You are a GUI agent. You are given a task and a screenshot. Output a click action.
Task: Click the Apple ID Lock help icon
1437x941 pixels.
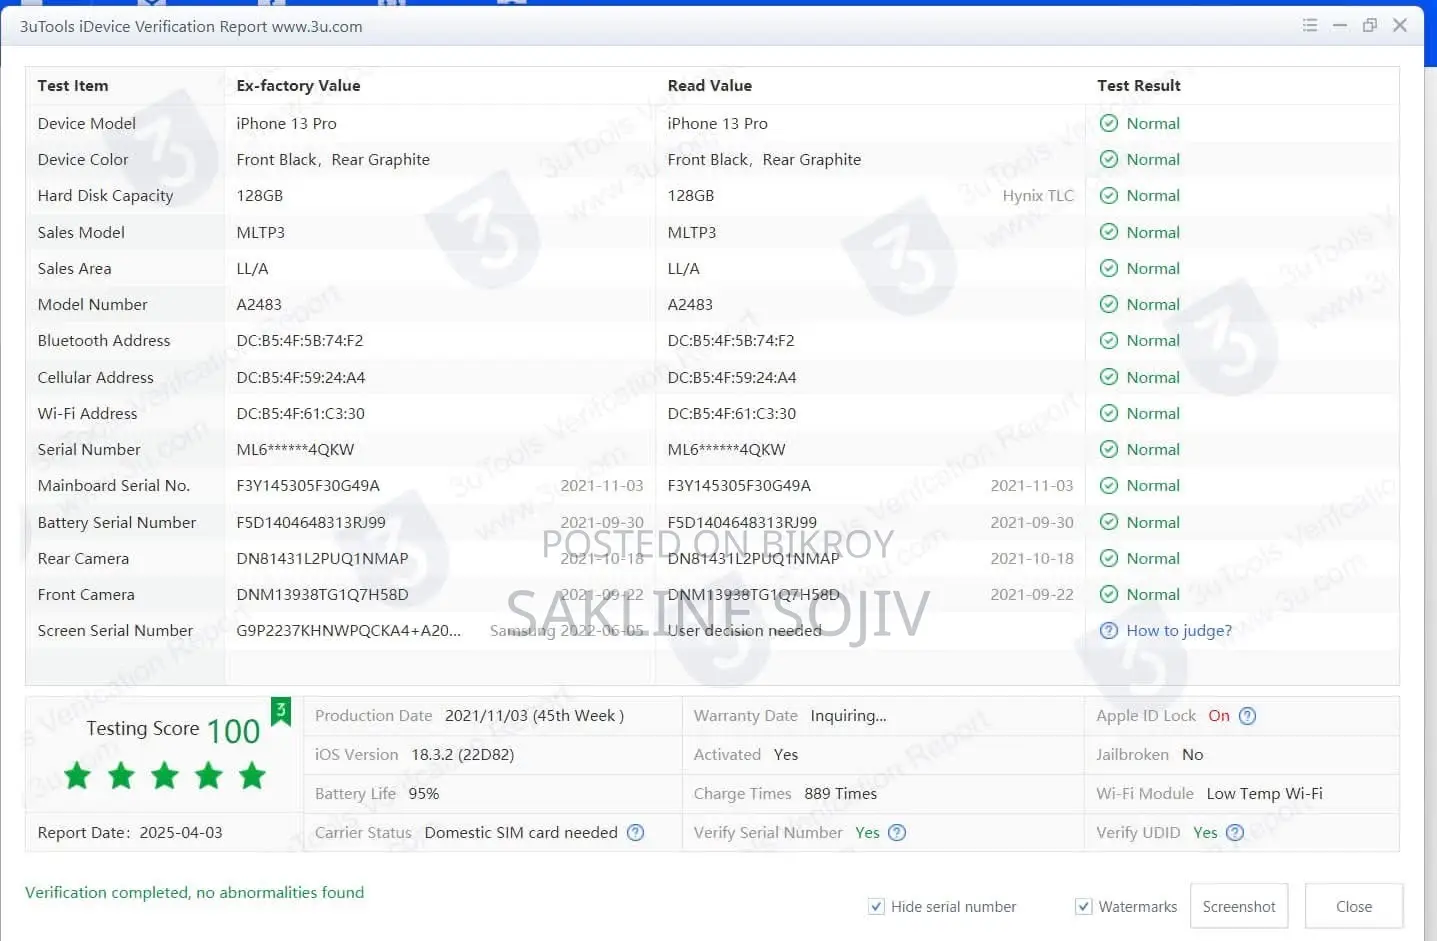tap(1247, 716)
